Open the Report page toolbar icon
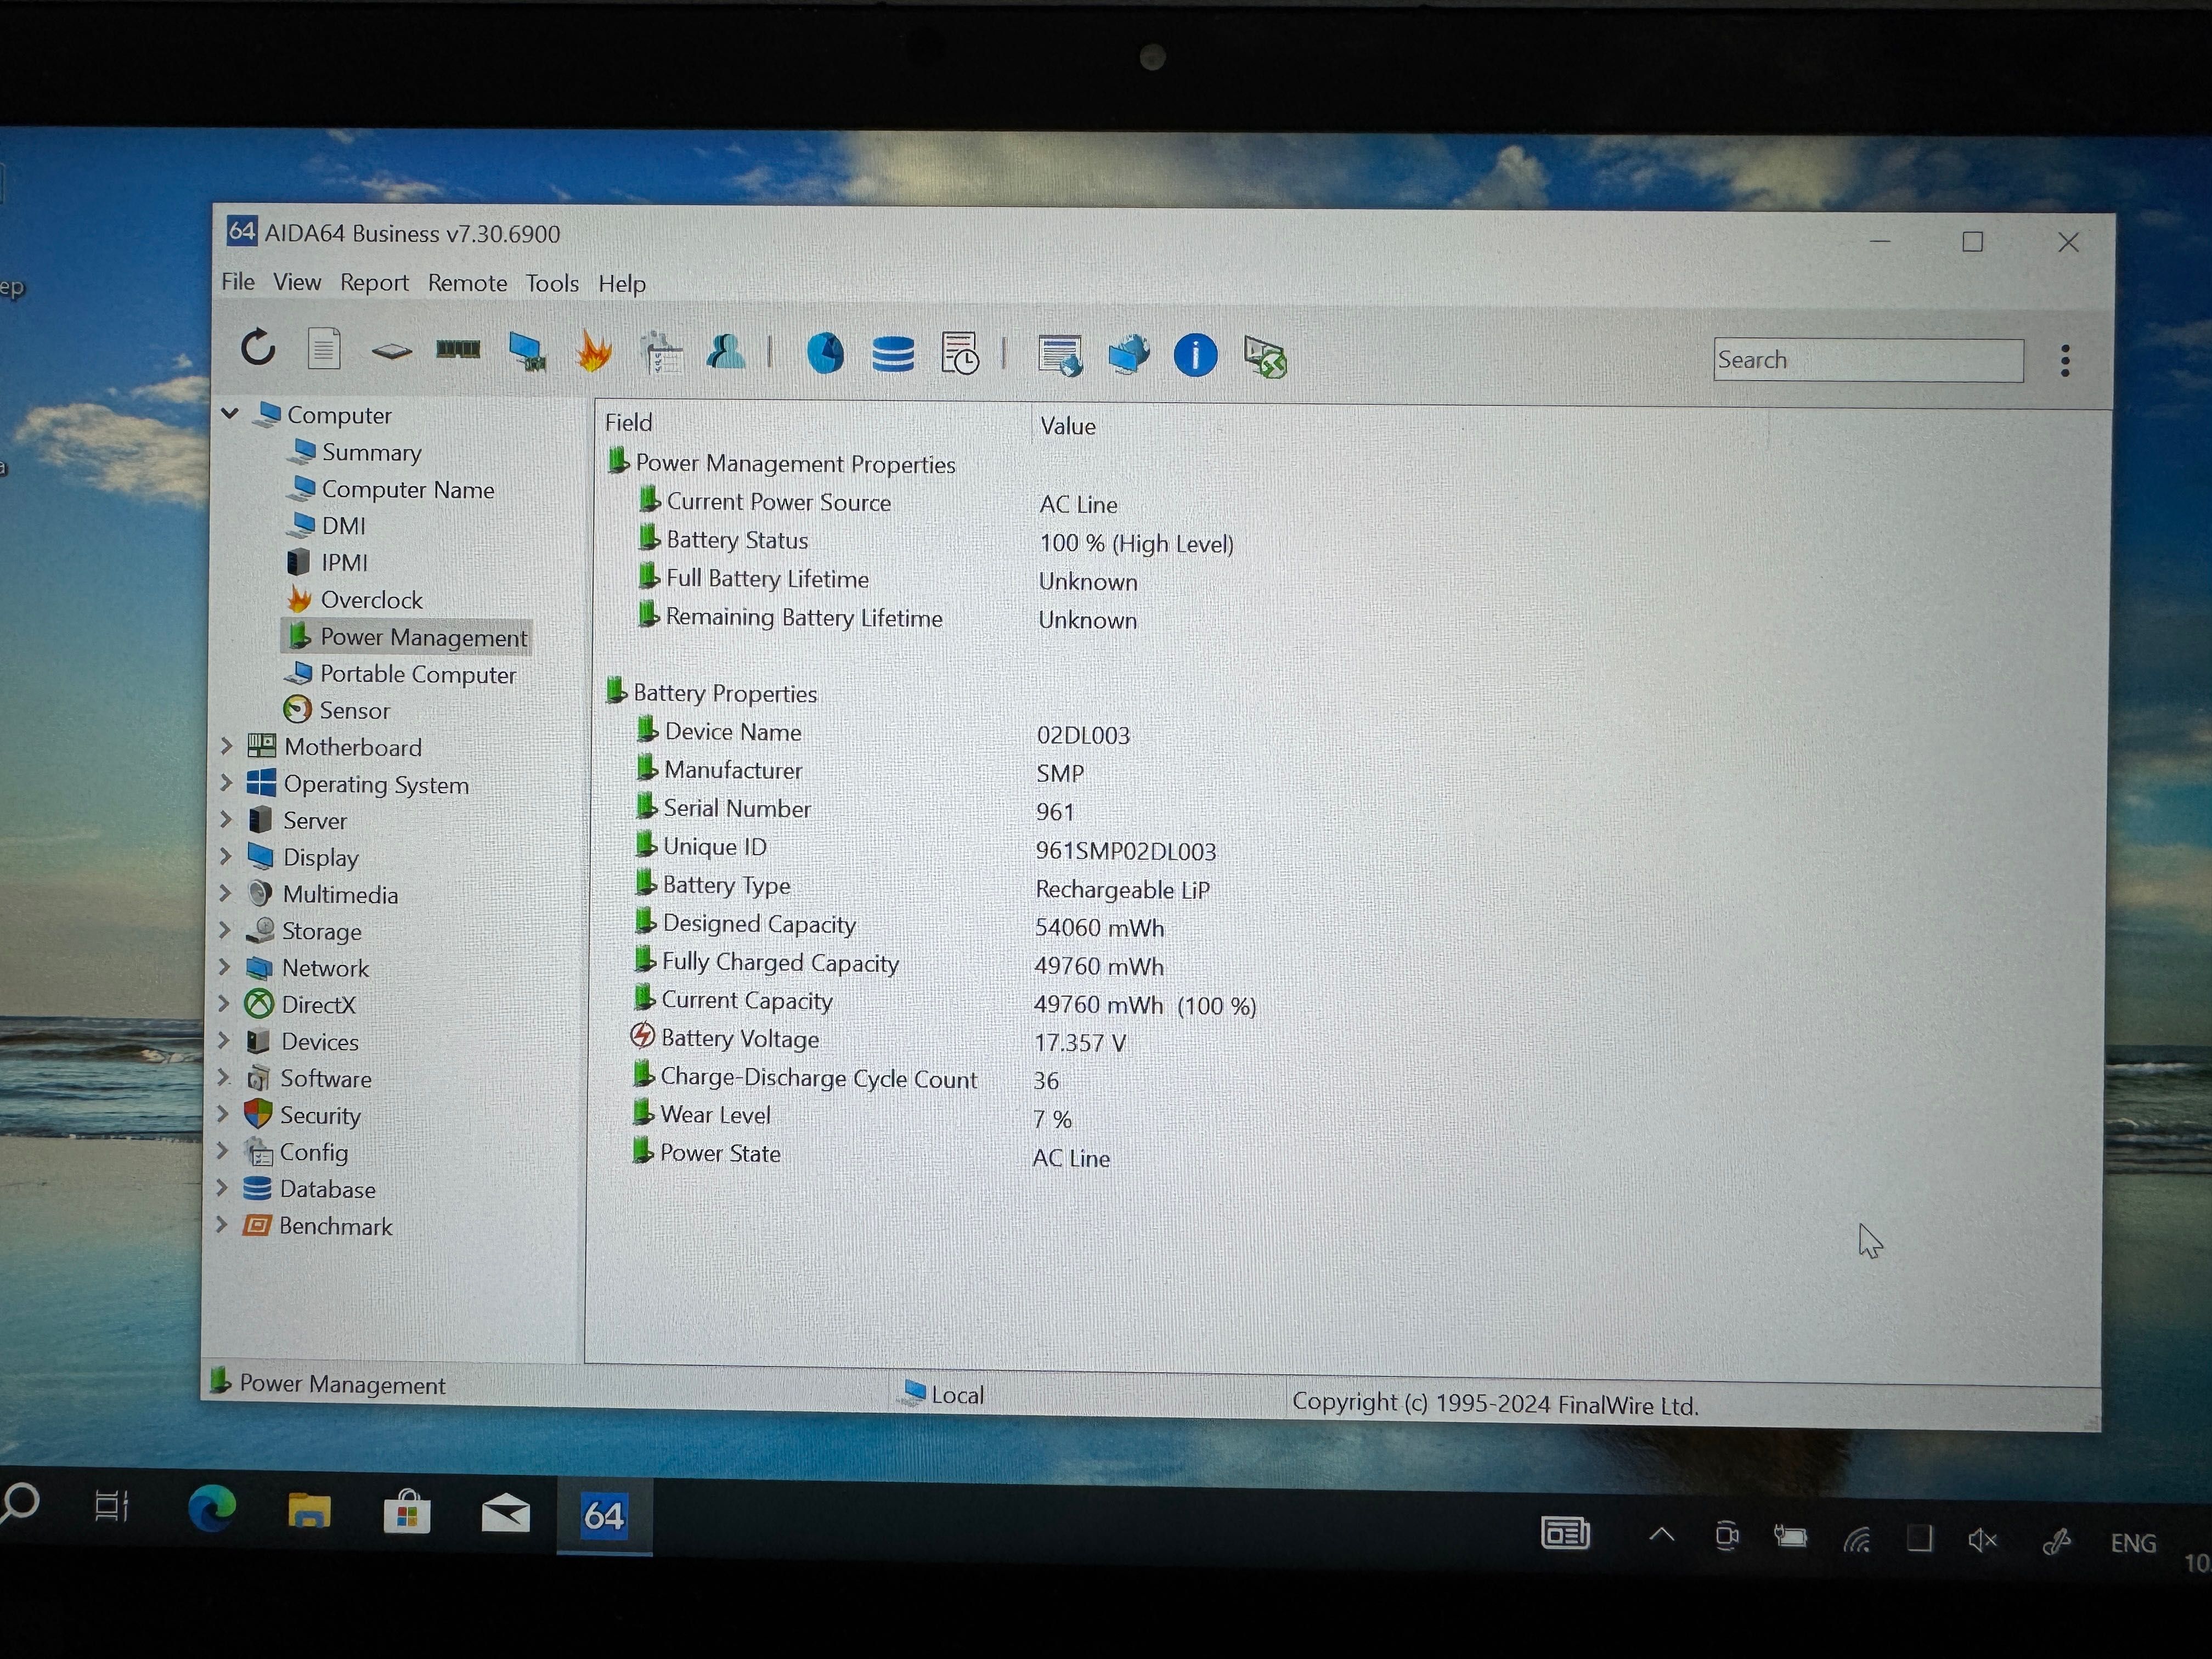This screenshot has width=2212, height=1659. coord(323,349)
